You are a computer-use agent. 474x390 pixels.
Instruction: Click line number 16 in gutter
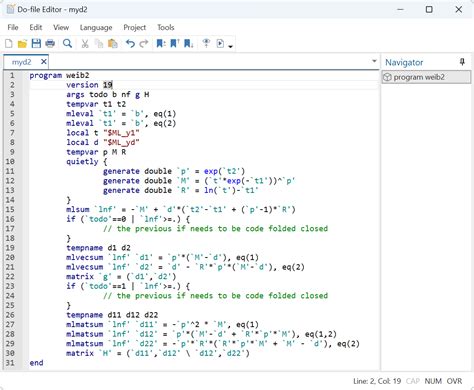pos(10,219)
